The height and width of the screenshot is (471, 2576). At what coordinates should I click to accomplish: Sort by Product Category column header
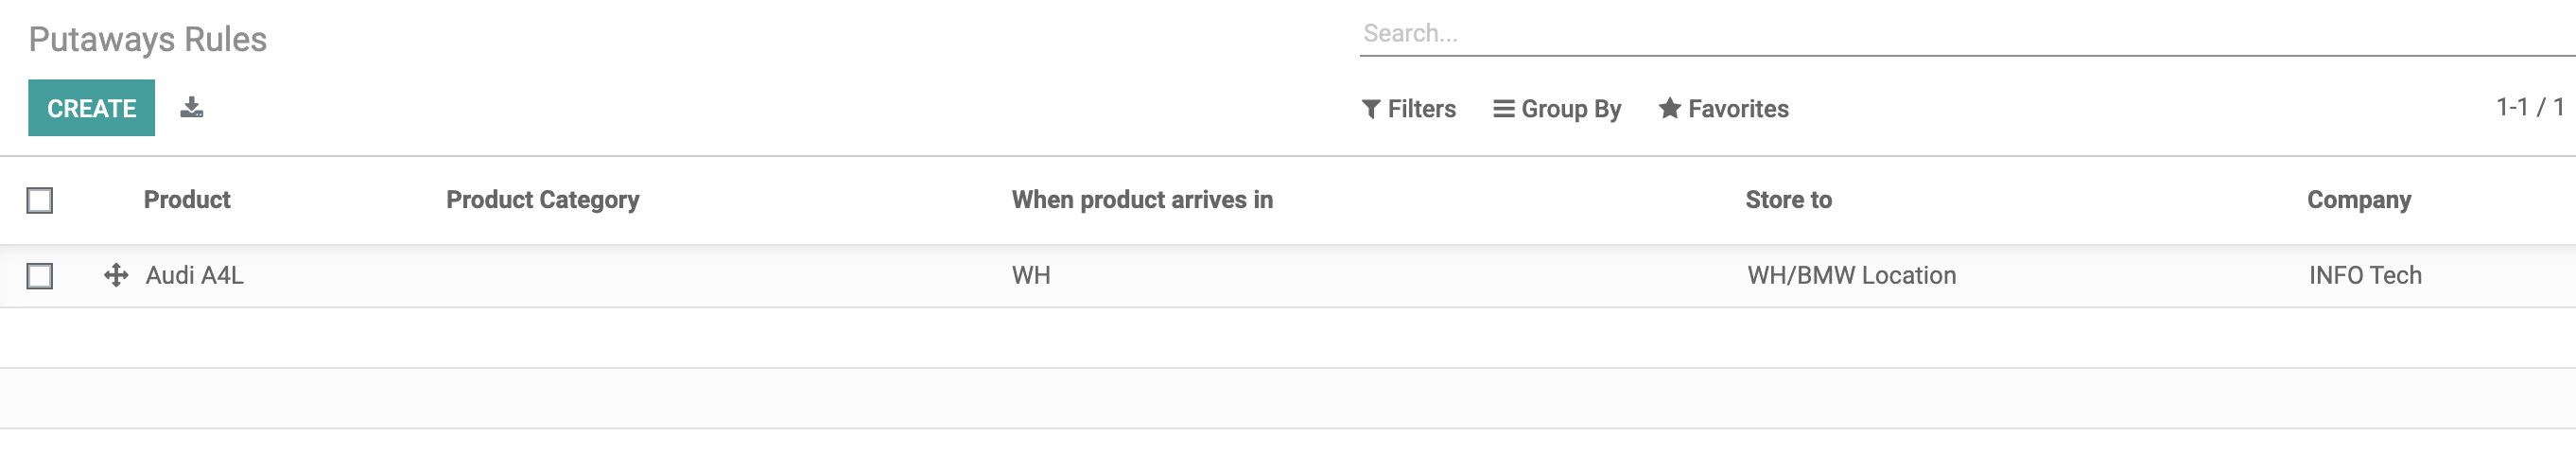pos(542,200)
